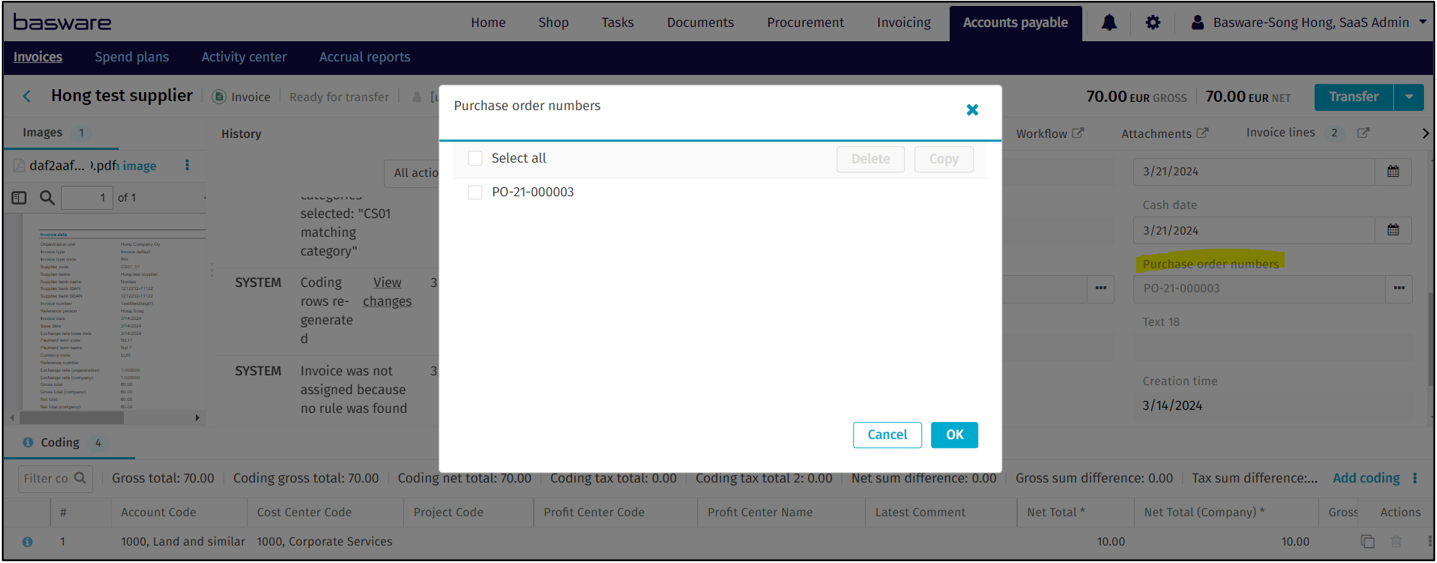Open the settings gear icon
The width and height of the screenshot is (1437, 563).
tap(1153, 22)
